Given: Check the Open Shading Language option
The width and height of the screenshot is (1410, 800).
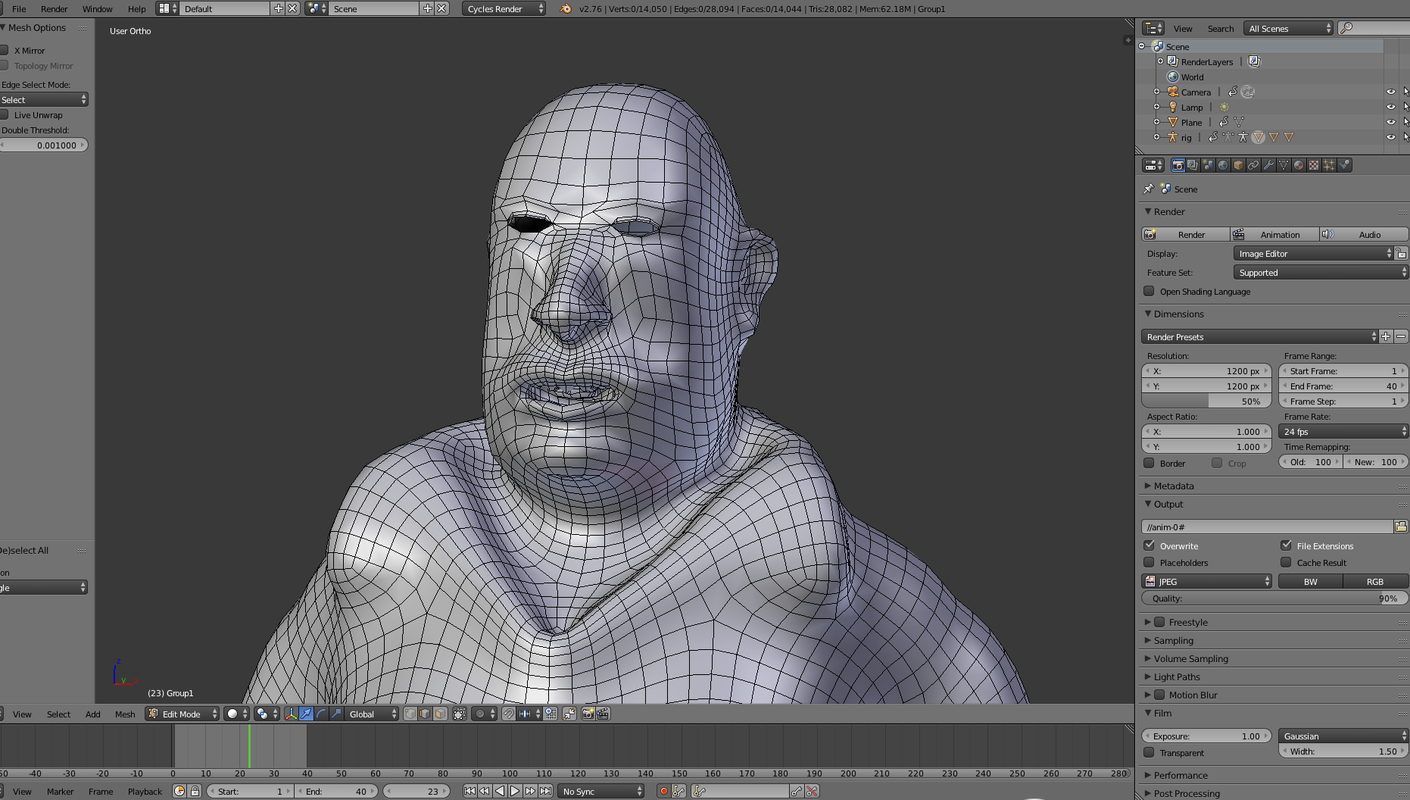Looking at the screenshot, I should (1148, 291).
